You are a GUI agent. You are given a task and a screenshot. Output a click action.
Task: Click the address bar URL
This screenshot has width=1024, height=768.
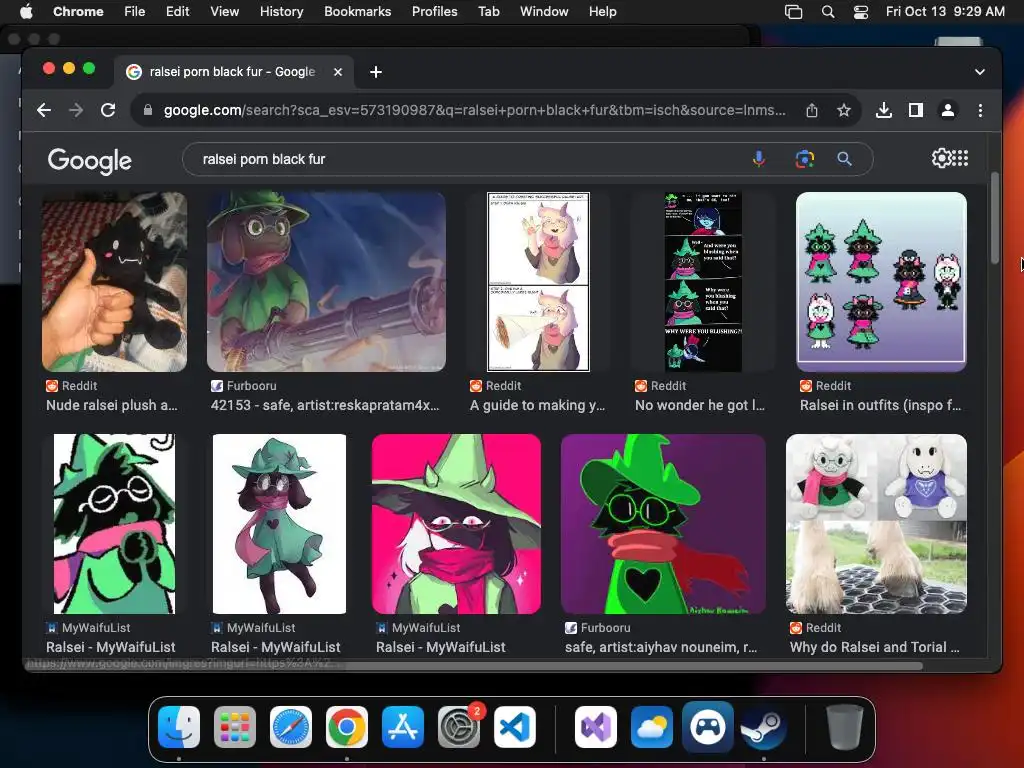[x=474, y=110]
